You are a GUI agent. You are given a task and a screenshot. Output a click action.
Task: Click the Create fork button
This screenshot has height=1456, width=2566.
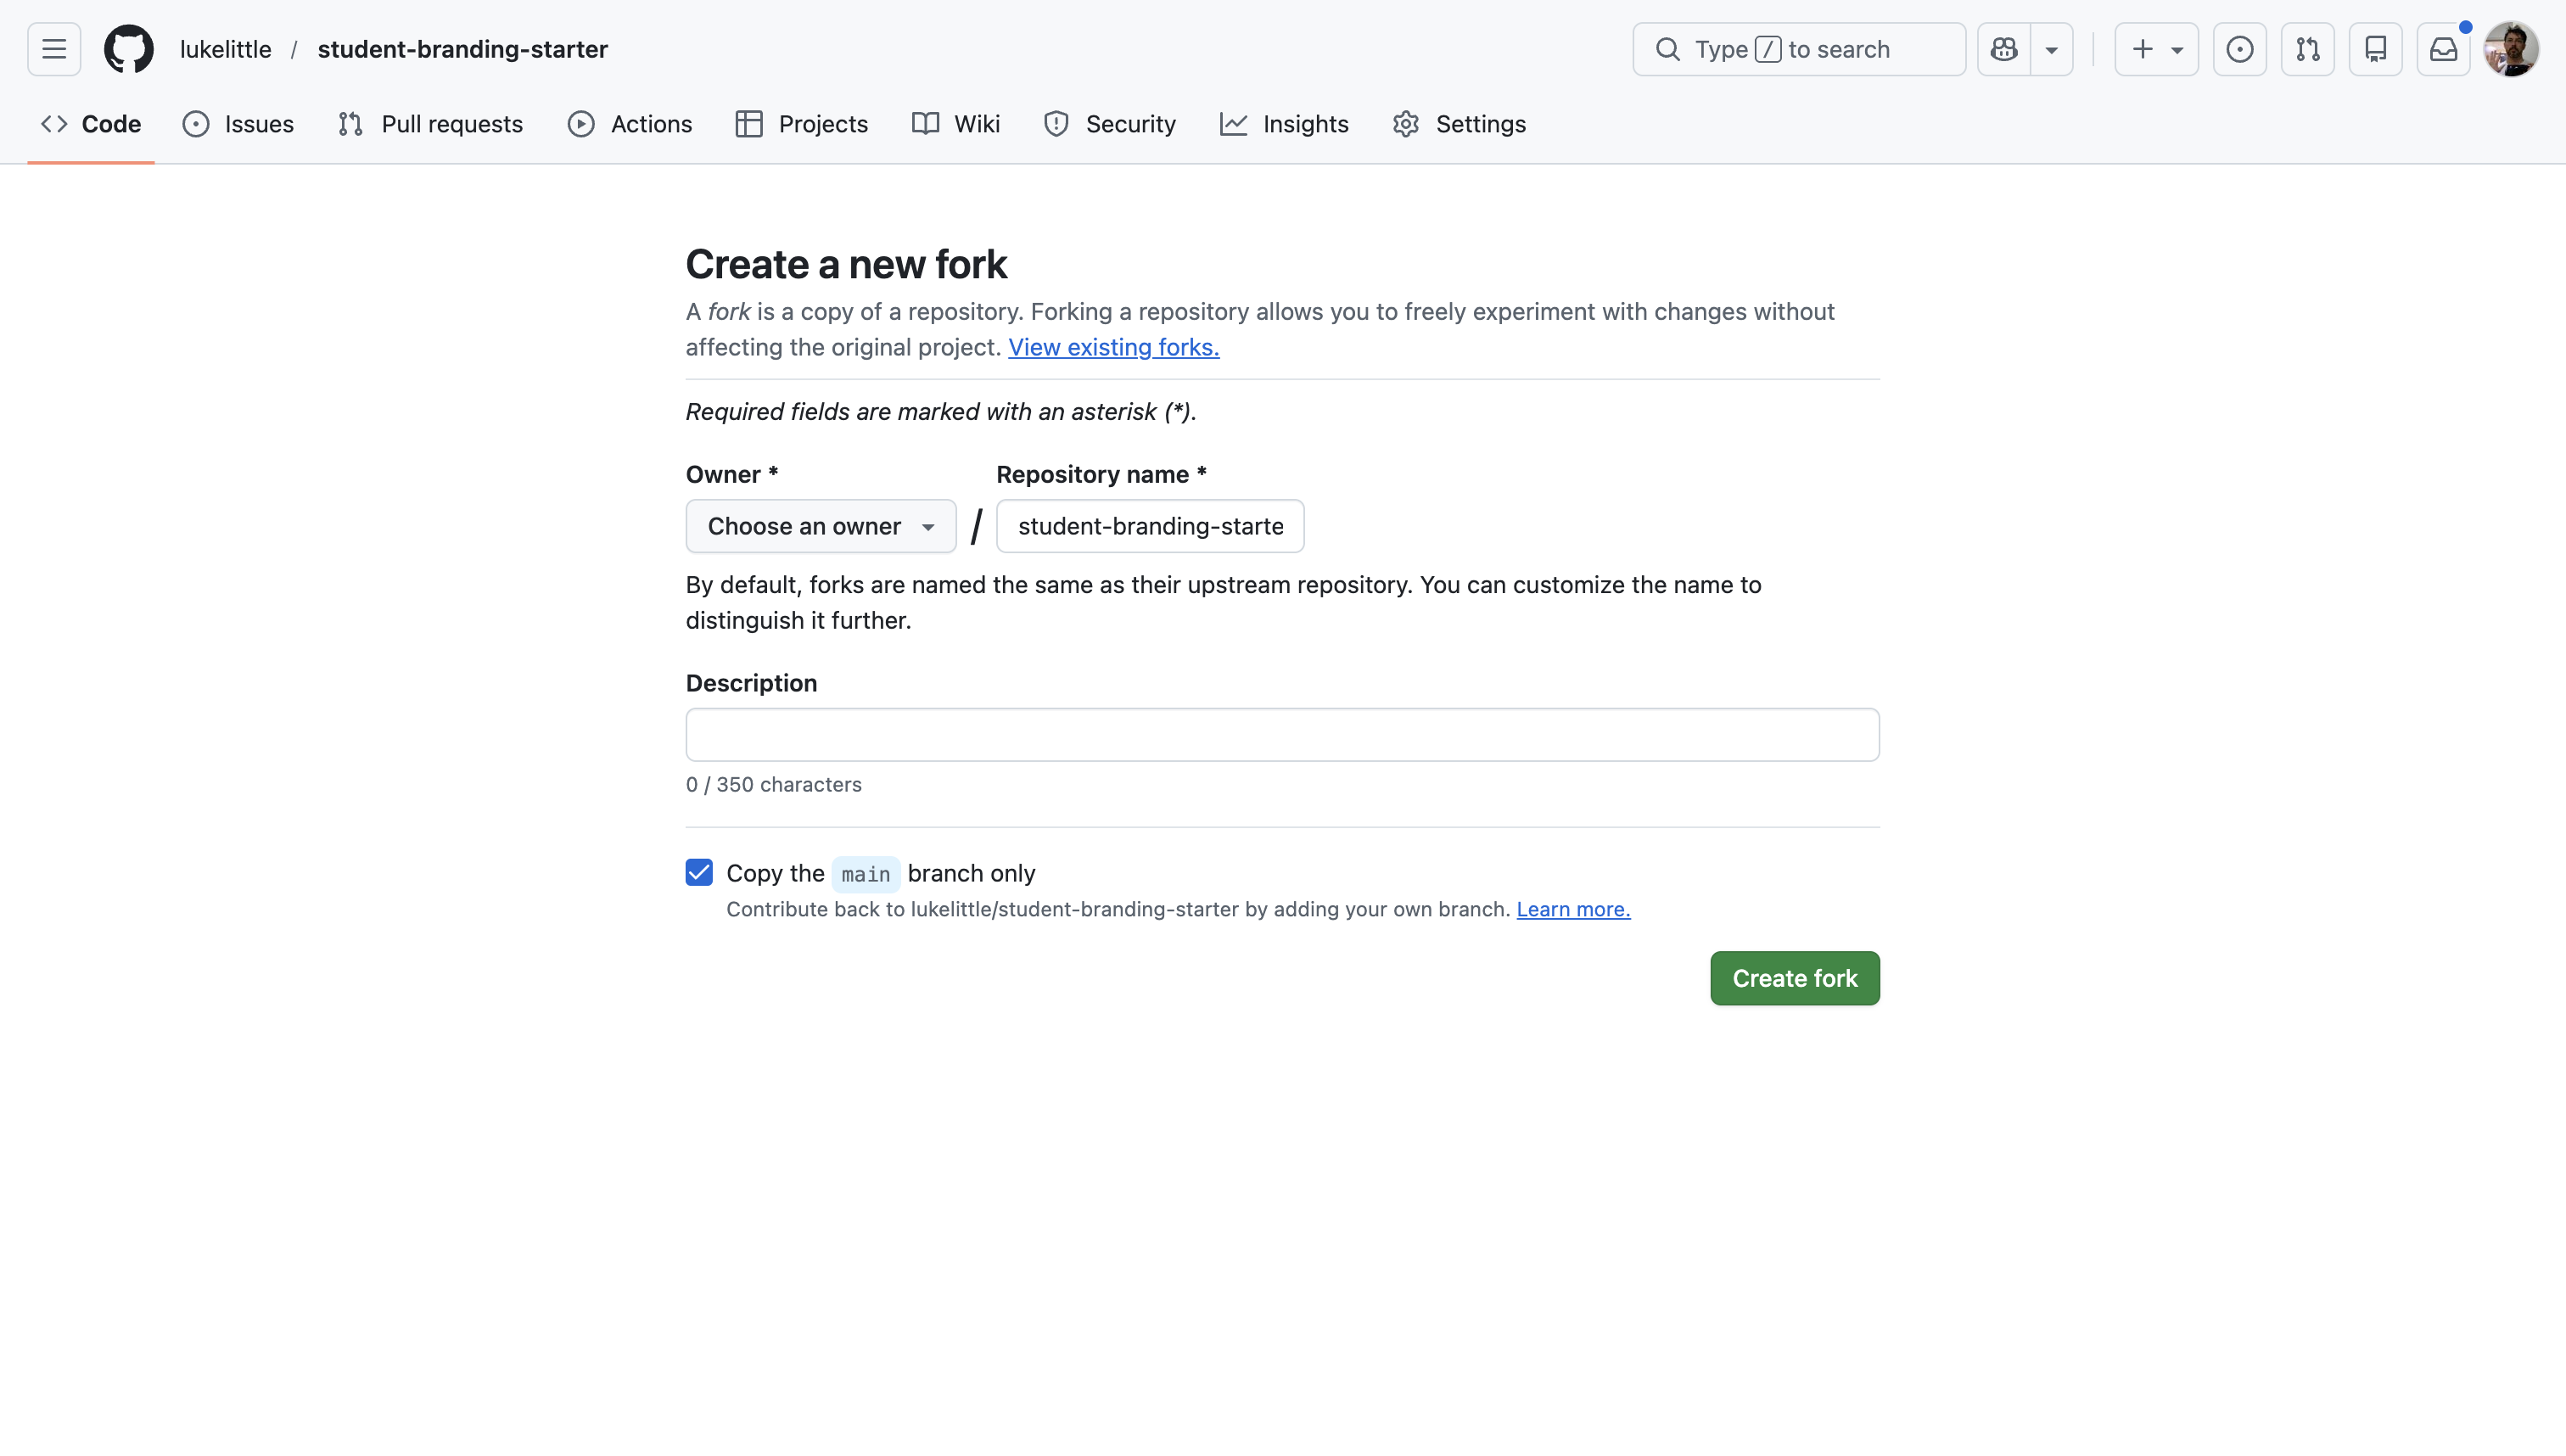point(1794,978)
